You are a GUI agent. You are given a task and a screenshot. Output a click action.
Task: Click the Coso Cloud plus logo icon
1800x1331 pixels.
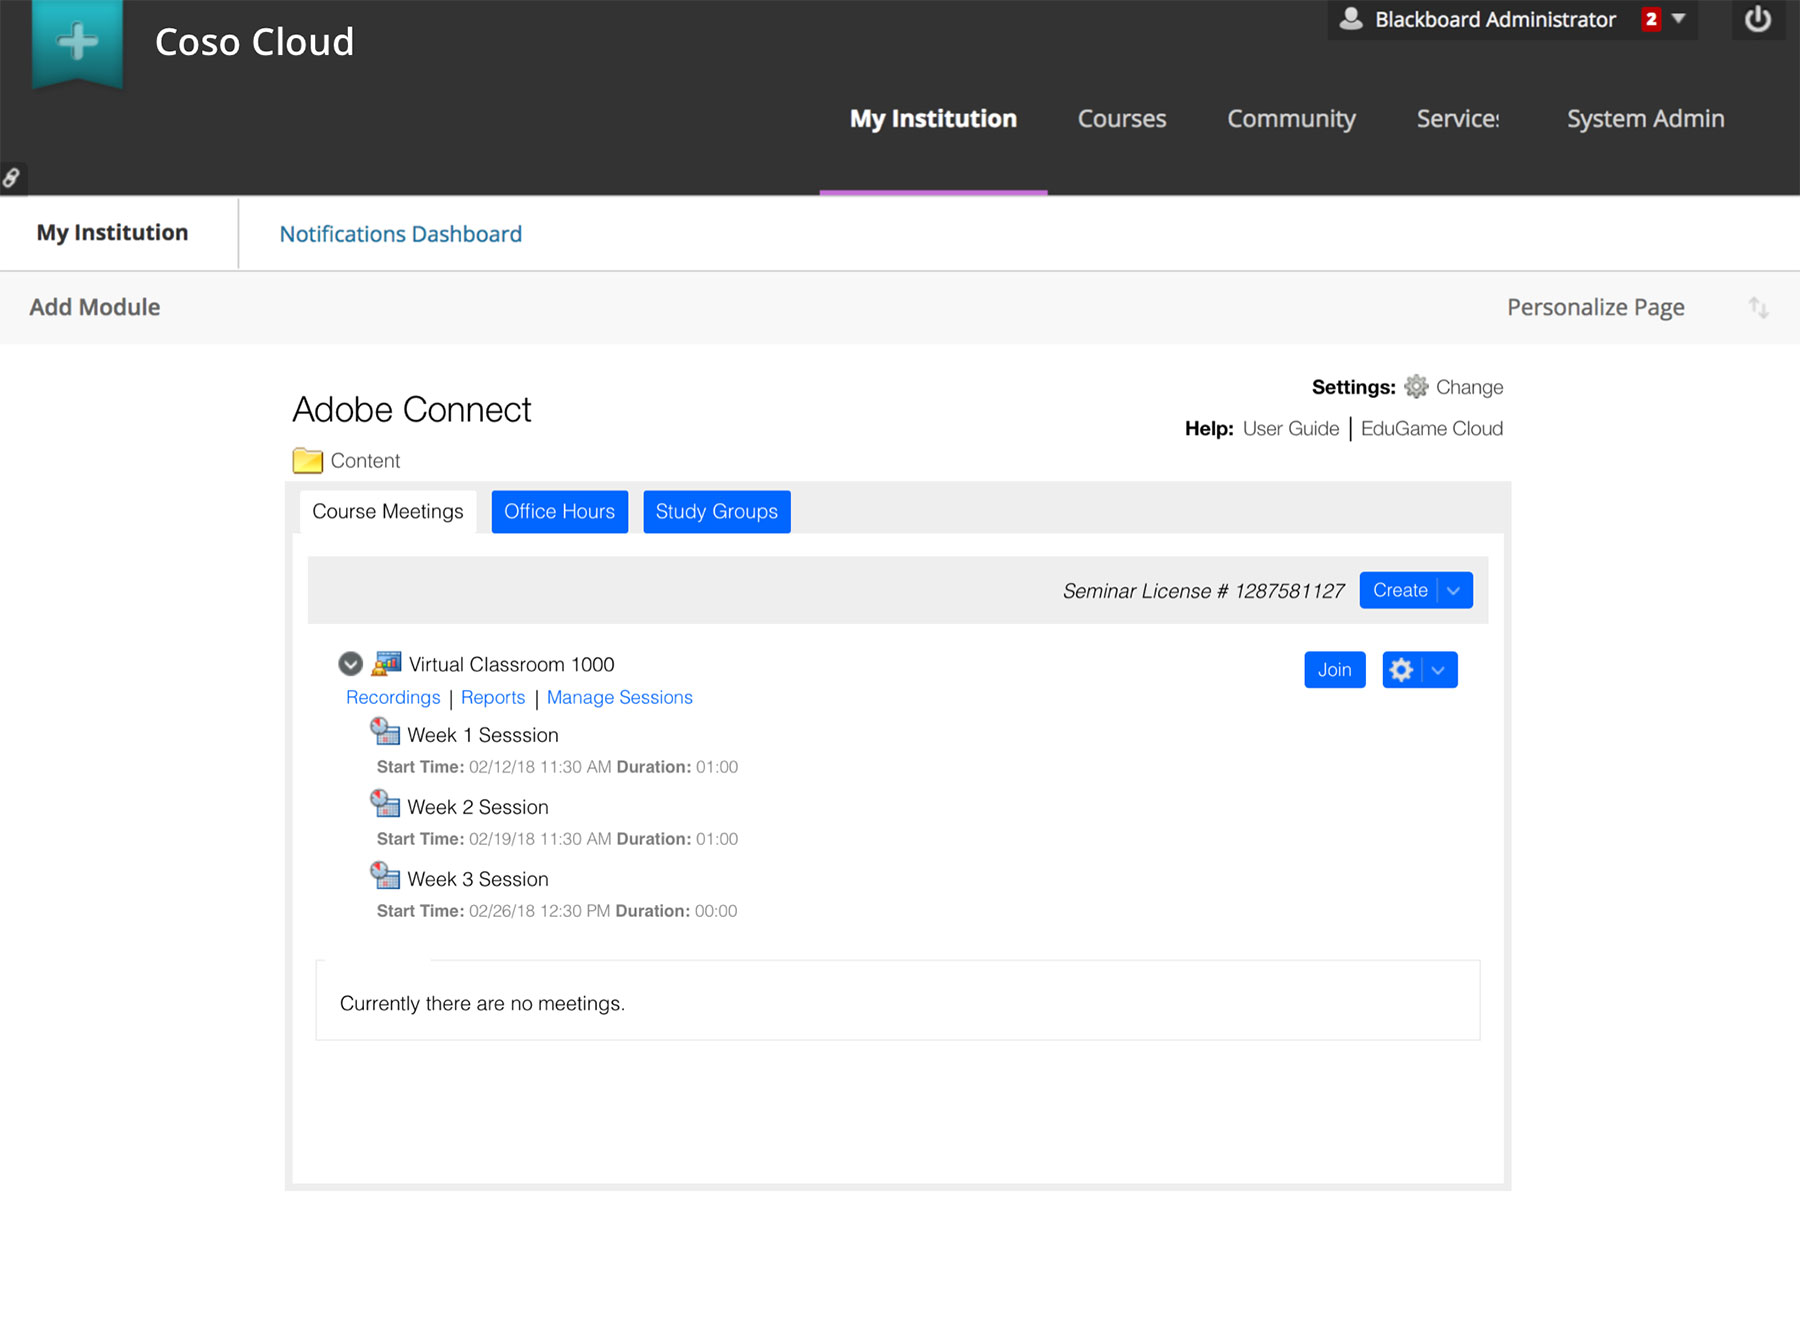tap(77, 43)
